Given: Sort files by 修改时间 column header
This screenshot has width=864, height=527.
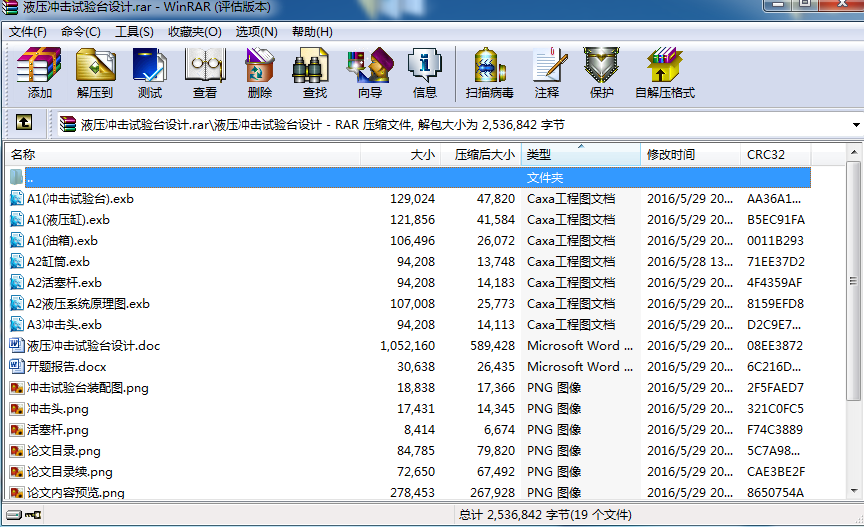Looking at the screenshot, I should point(690,154).
